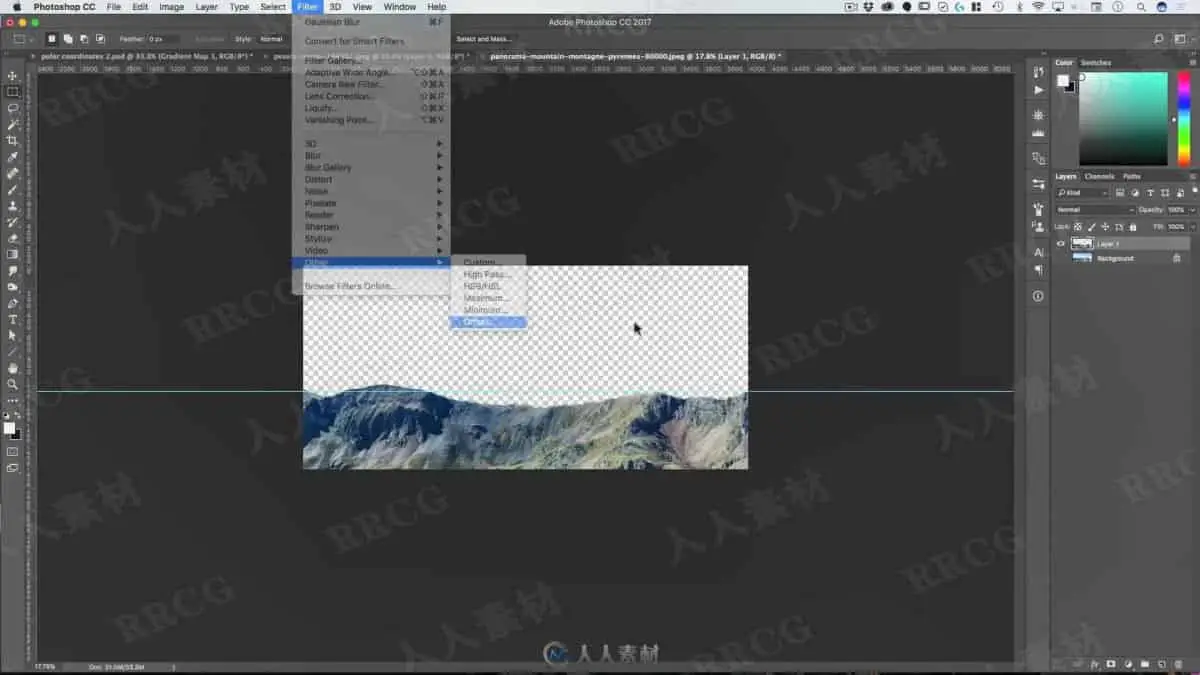Switch to the Channels tab
The height and width of the screenshot is (675, 1200).
point(1099,176)
